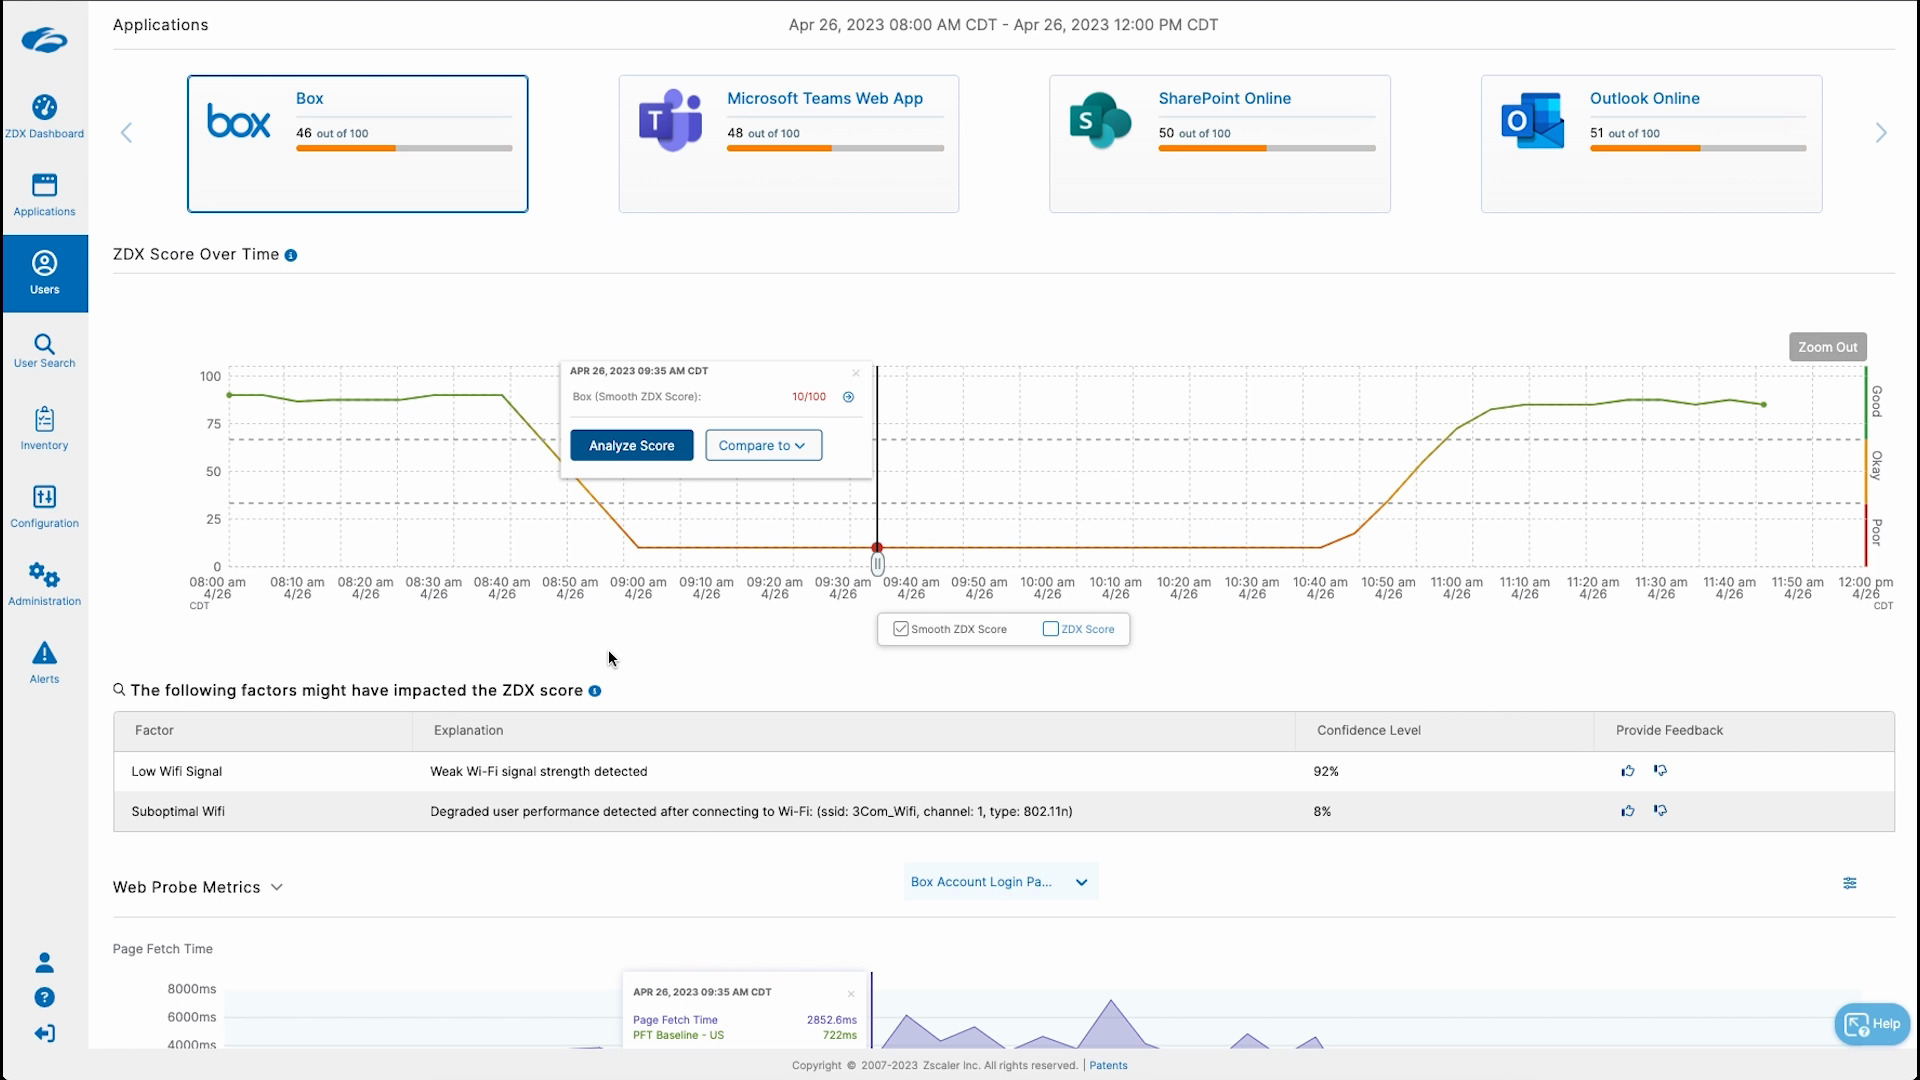Click the Factor column header
This screenshot has height=1080, width=1920.
click(x=154, y=731)
